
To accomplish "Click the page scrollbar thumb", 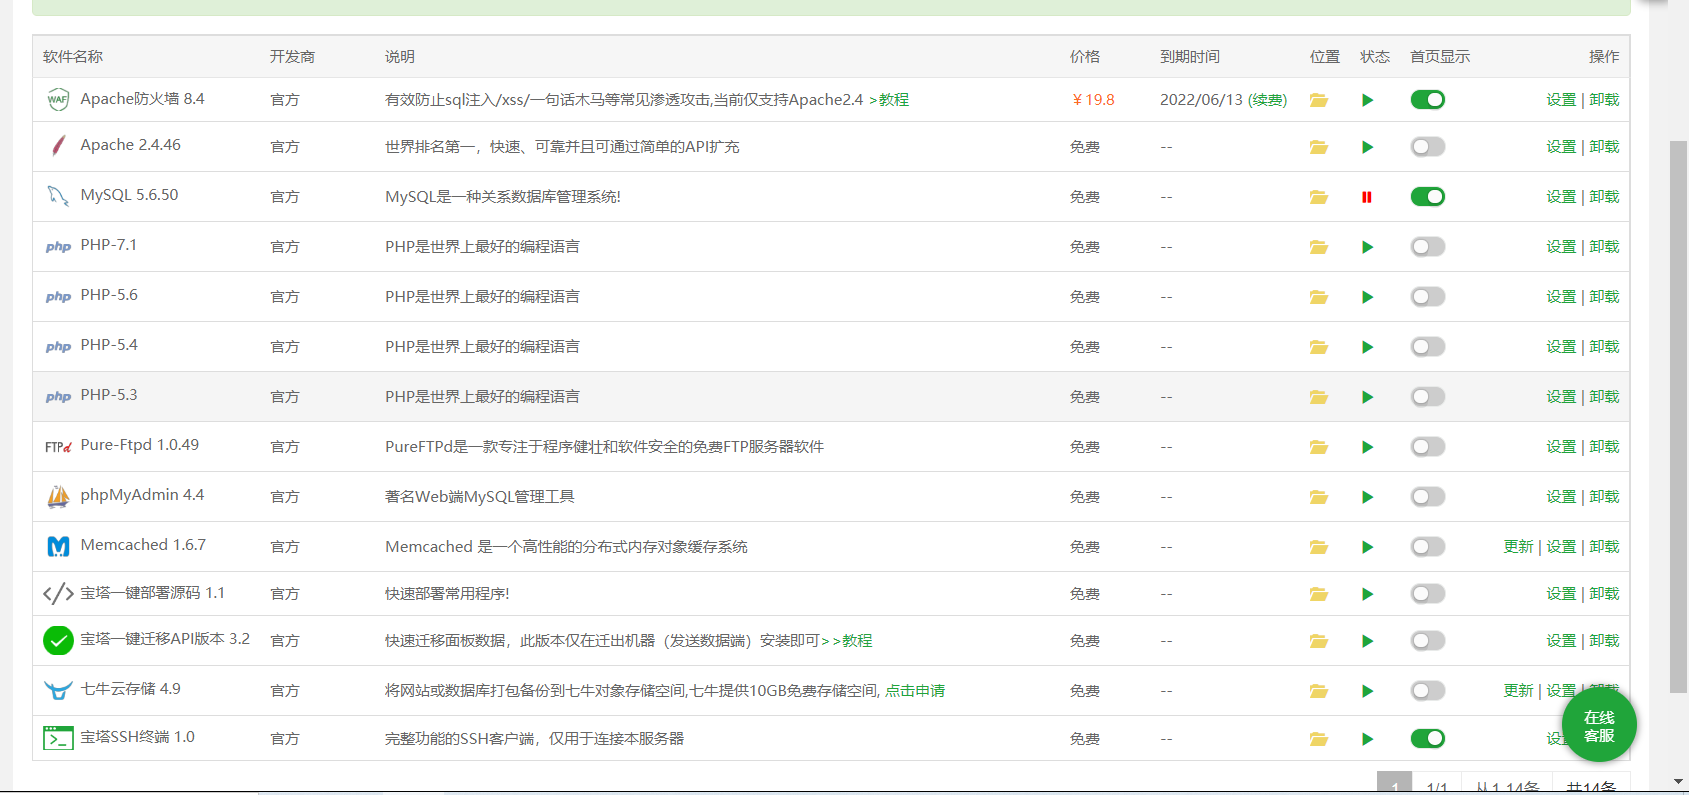I will [x=1679, y=416].
